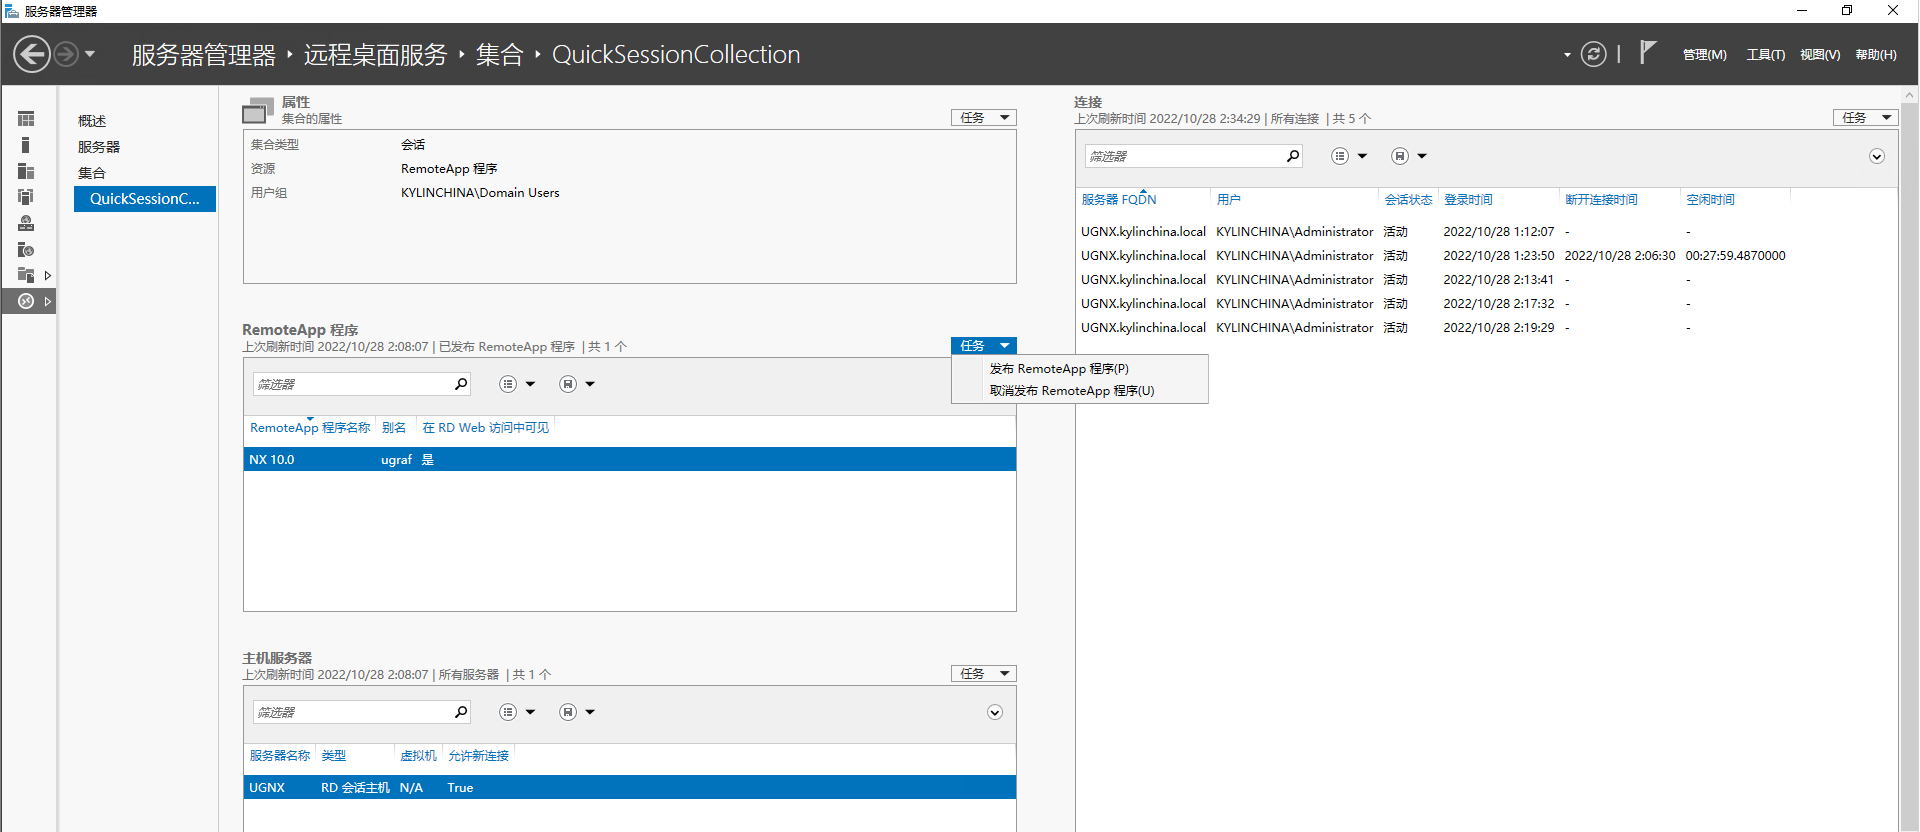Click the 主机服务器 filter input field

point(351,712)
